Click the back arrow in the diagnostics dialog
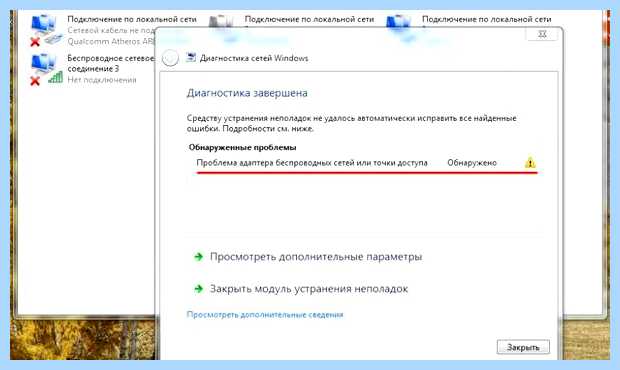Image resolution: width=620 pixels, height=370 pixels. click(170, 59)
